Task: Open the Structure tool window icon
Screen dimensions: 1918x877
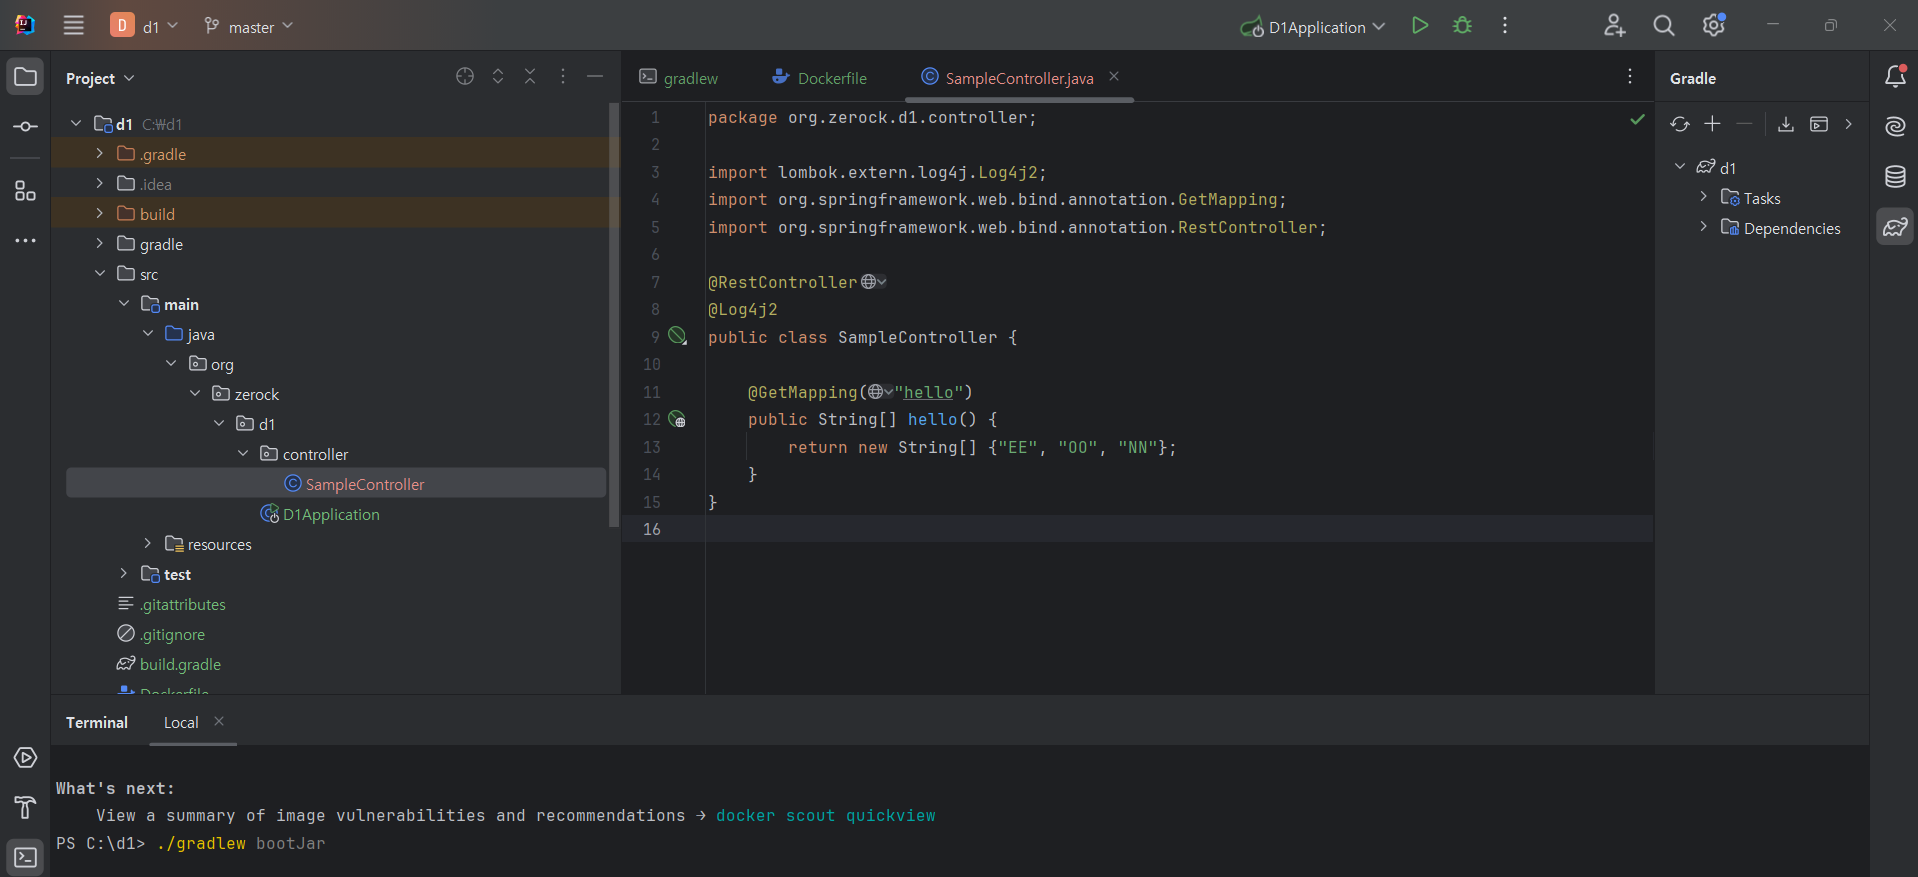Action: point(26,191)
